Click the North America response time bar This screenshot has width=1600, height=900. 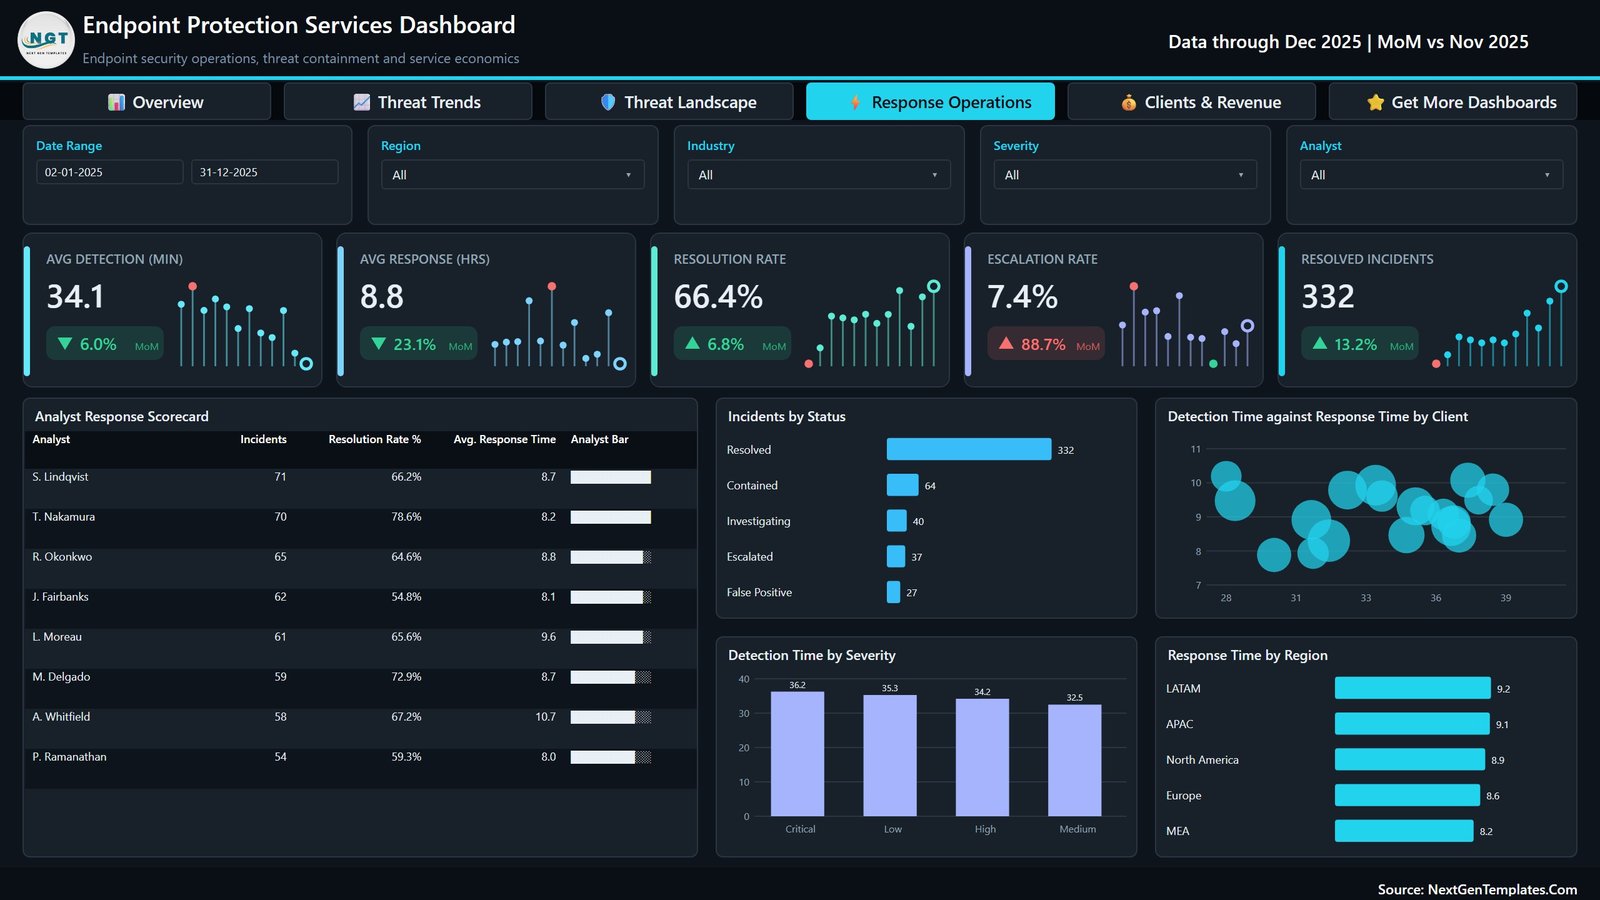coord(1410,760)
